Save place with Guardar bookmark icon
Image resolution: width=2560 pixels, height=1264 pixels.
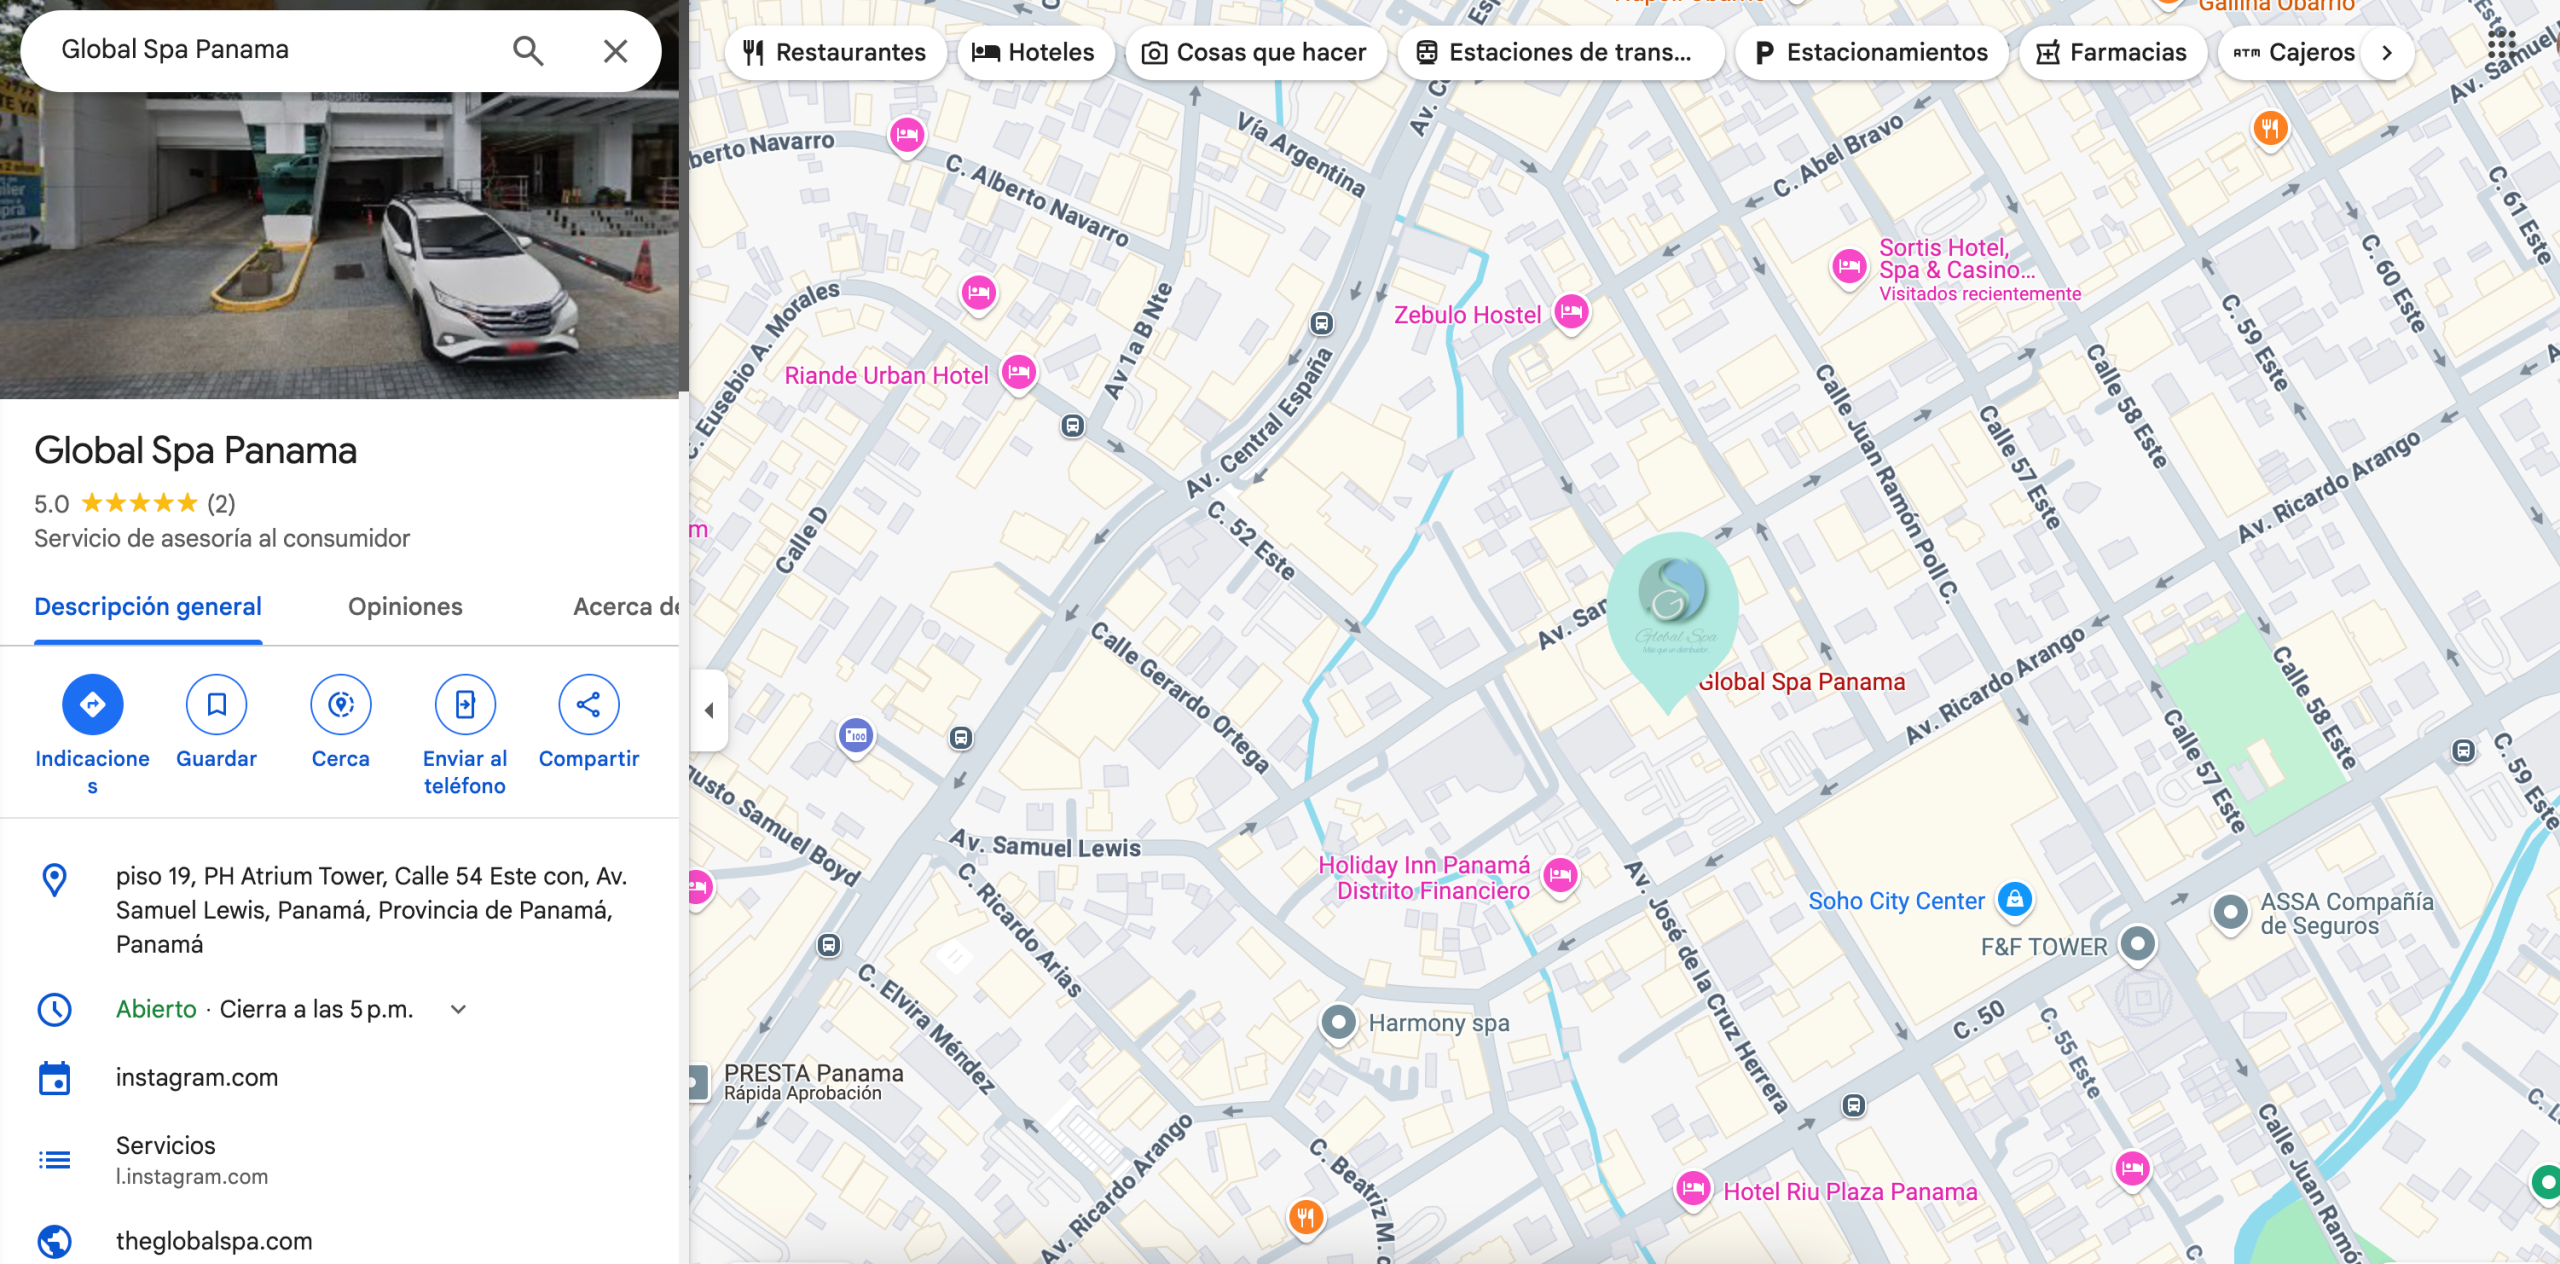[x=216, y=704]
